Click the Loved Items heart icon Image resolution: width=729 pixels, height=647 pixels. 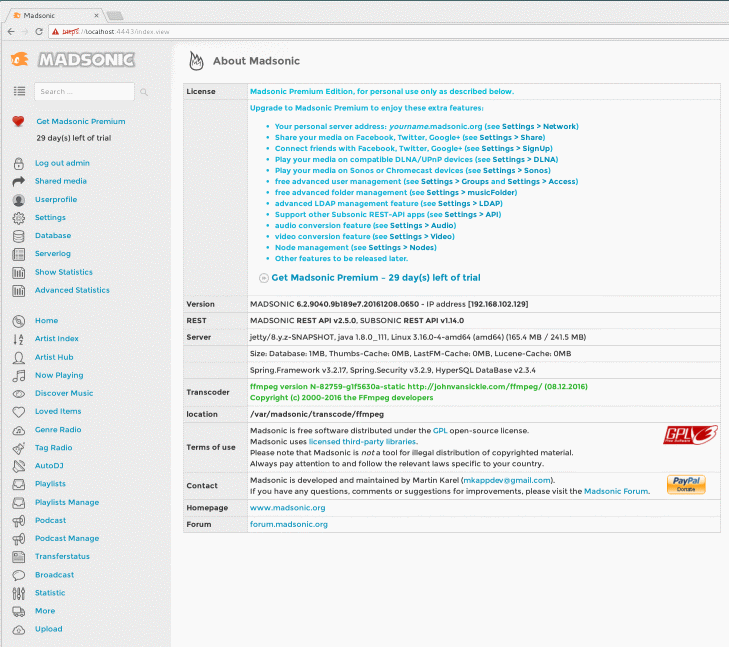(x=18, y=411)
